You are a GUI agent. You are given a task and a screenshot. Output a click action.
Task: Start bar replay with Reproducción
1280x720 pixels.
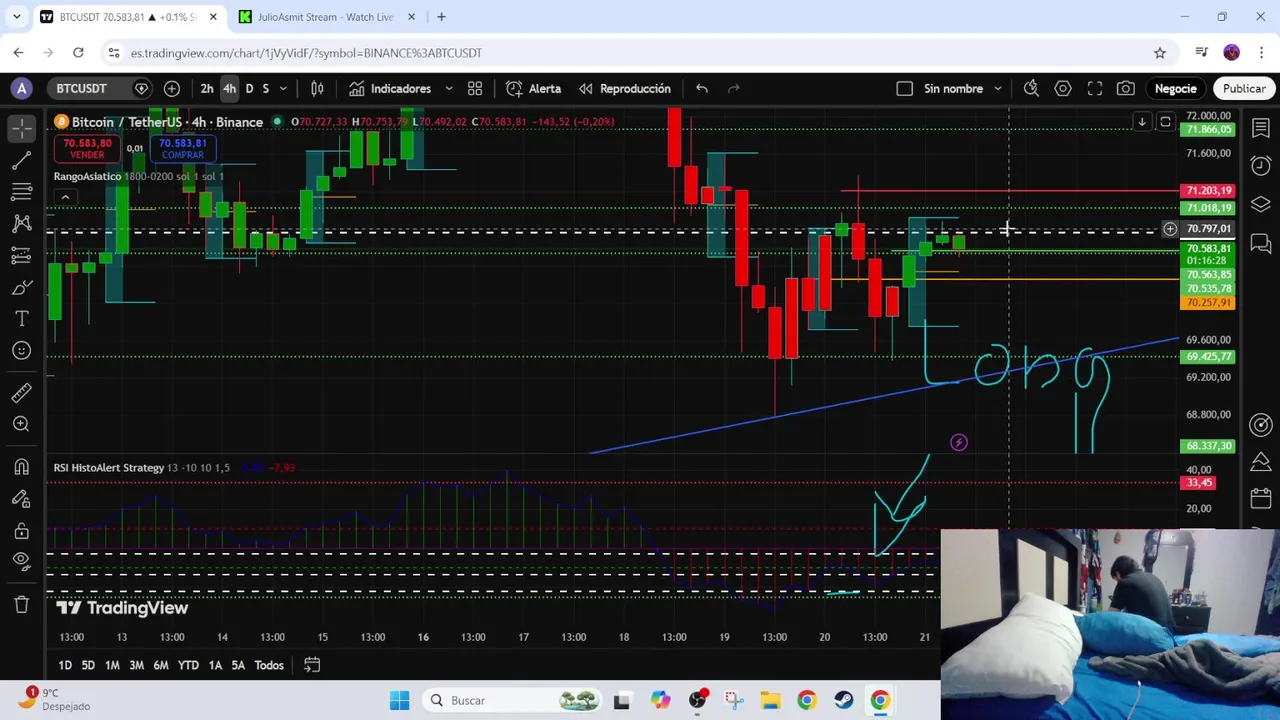click(625, 89)
